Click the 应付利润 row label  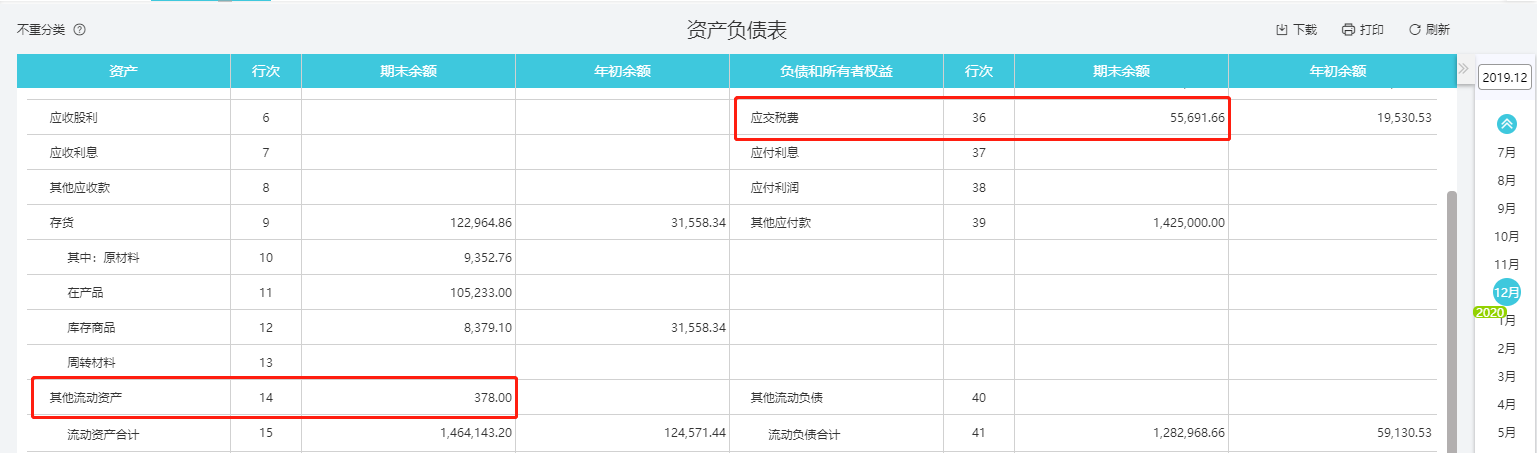(x=775, y=188)
